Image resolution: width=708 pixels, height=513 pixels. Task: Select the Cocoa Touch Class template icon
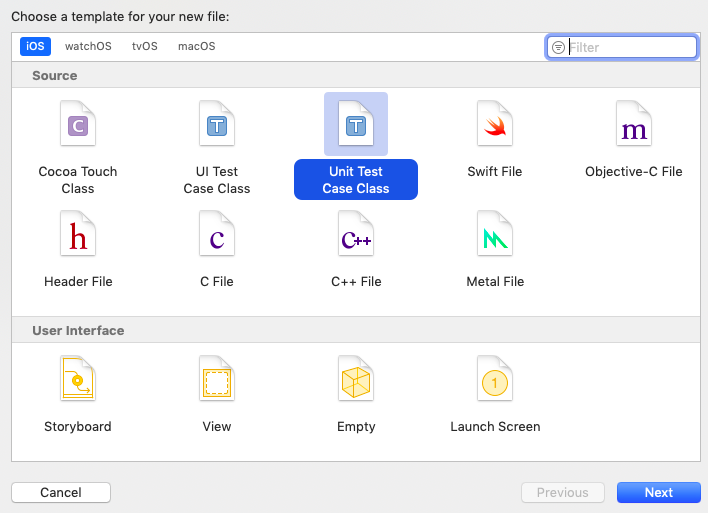pos(78,123)
